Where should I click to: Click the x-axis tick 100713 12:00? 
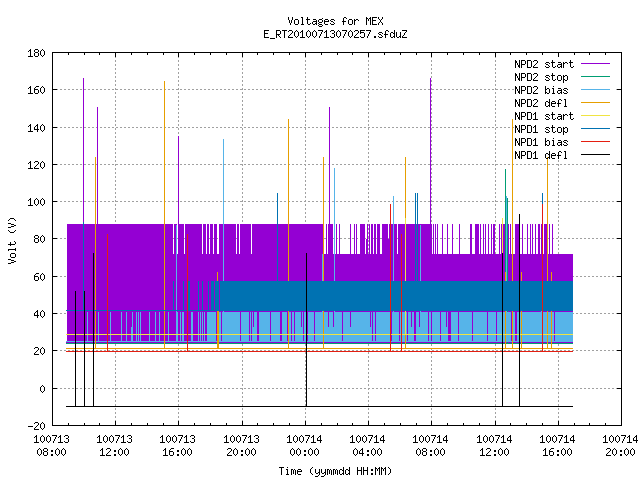115,446
